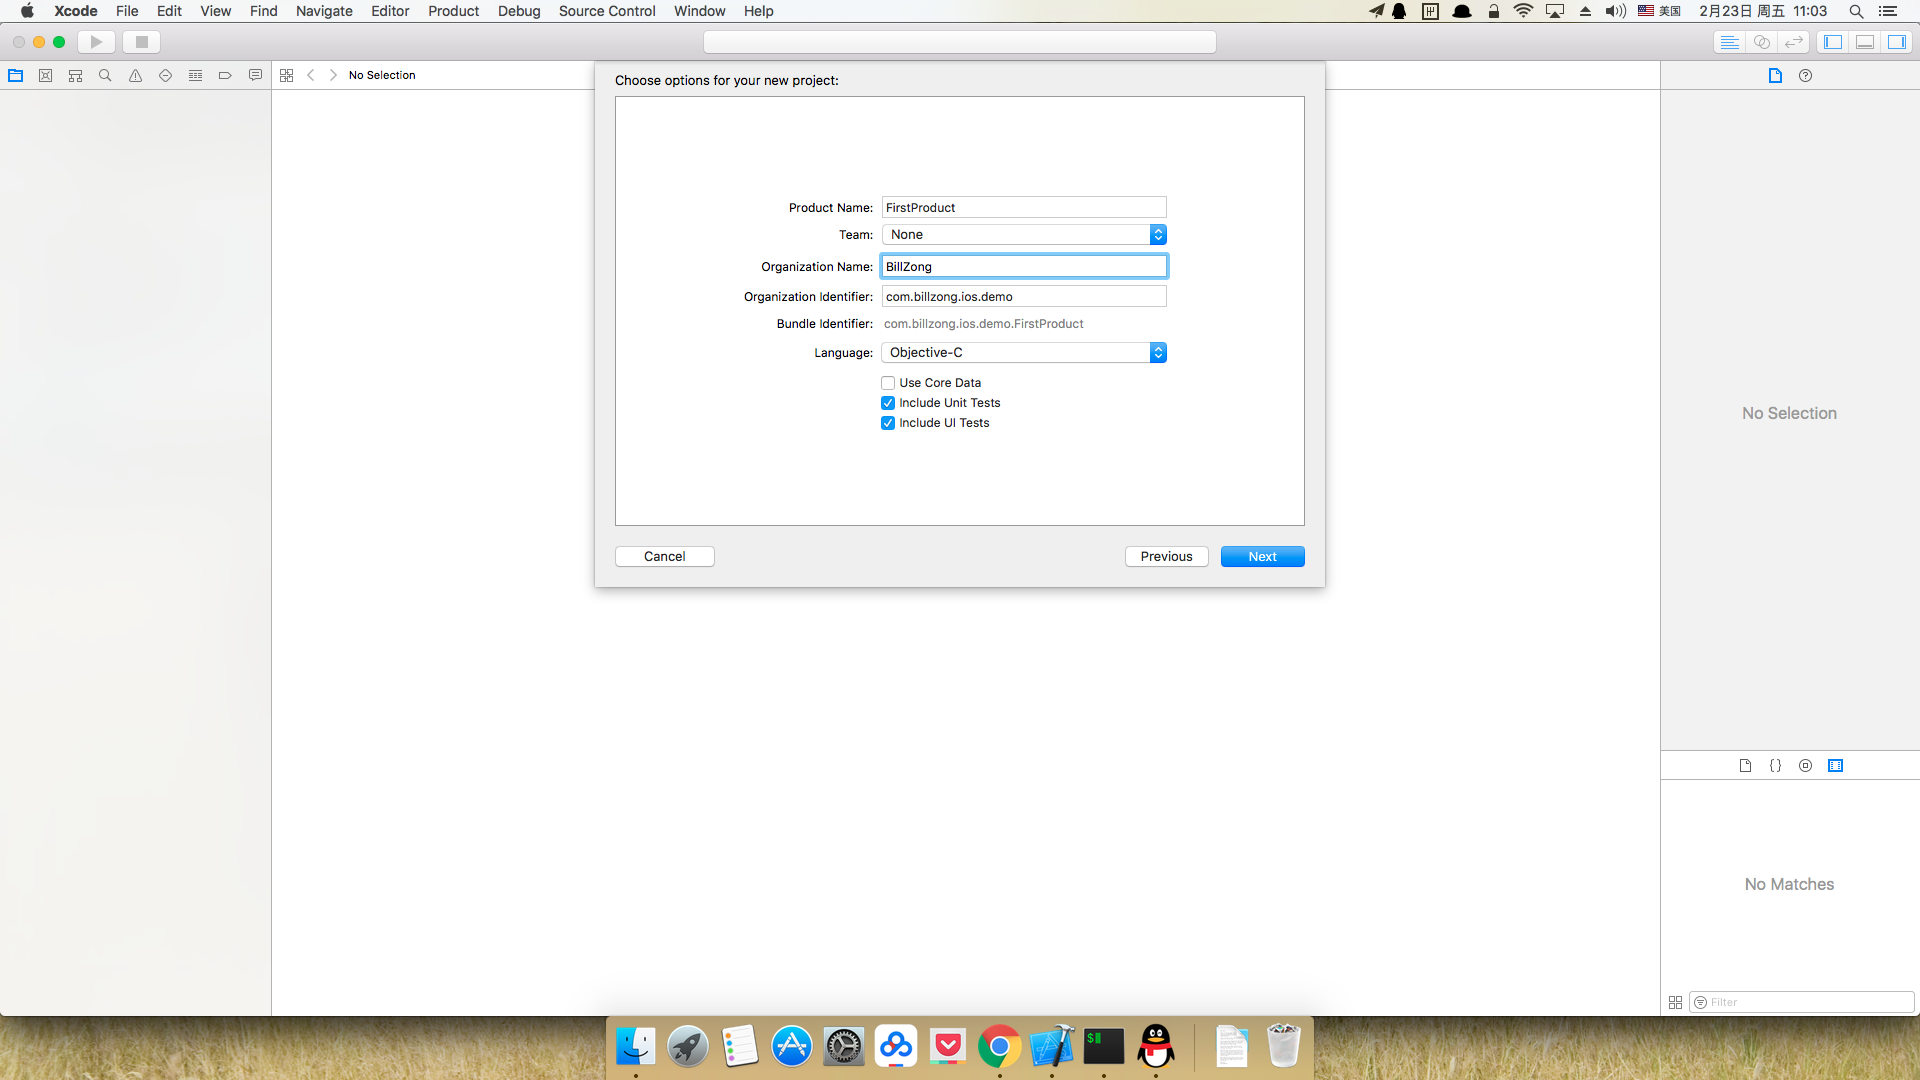Toggle the Assistant editor icon

click(1762, 42)
